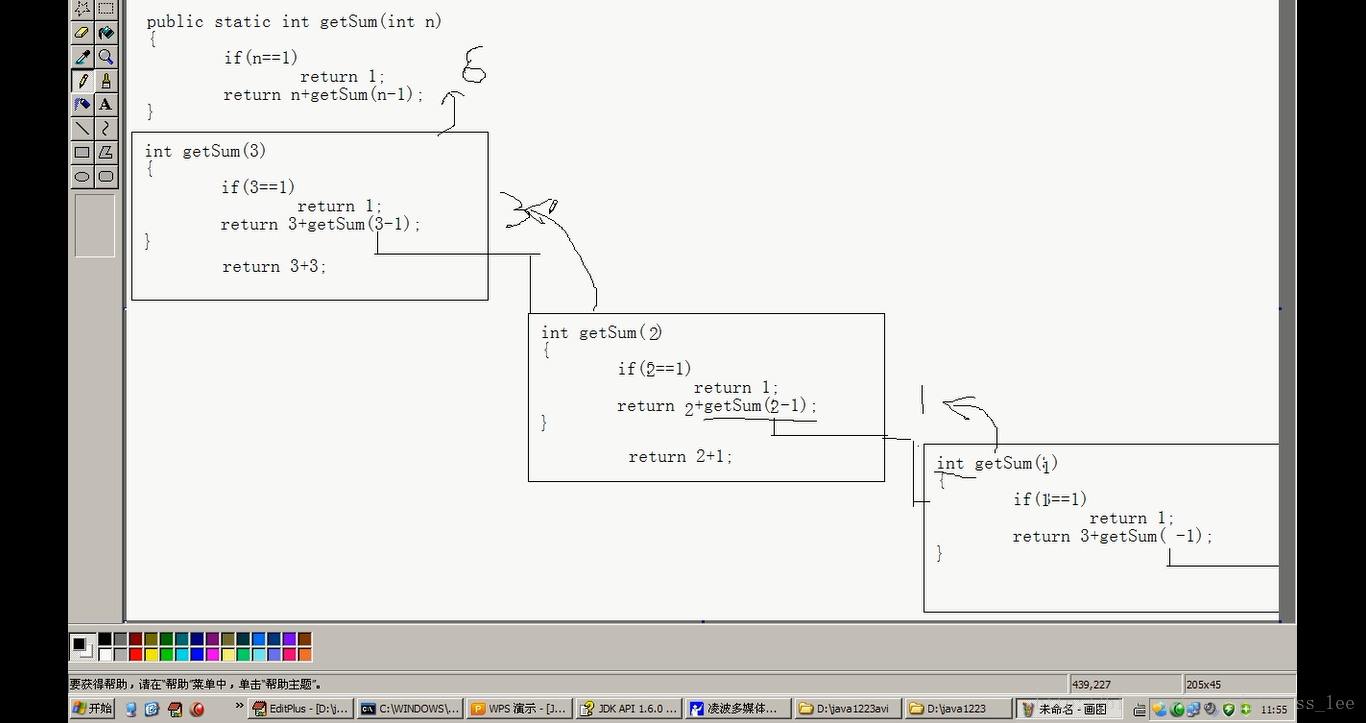Select the Fill With Color bucket tool
1366x723 pixels.
(x=105, y=33)
